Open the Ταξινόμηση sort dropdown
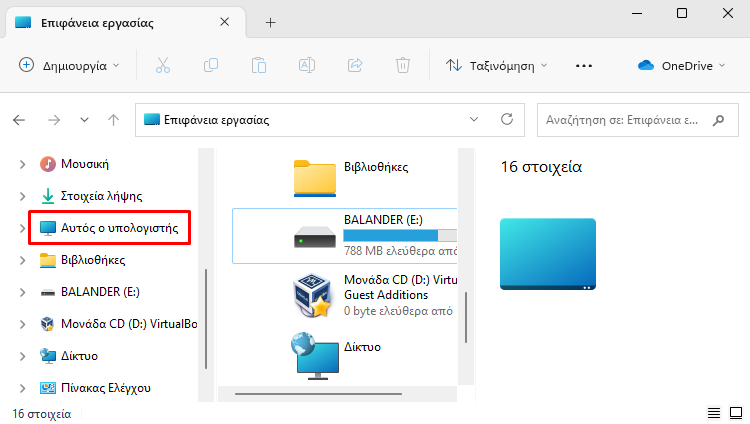This screenshot has height=424, width=750. point(497,66)
